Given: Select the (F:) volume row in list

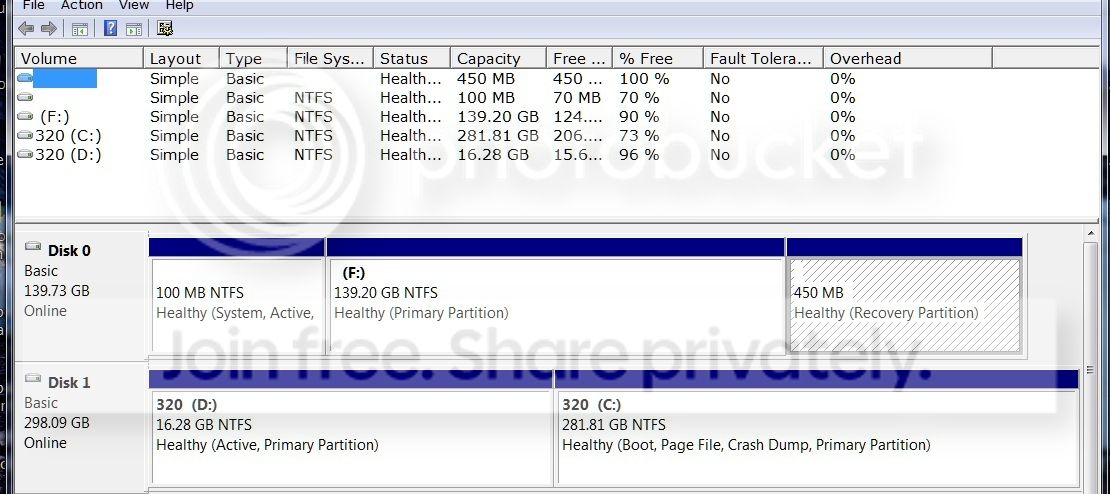Looking at the screenshot, I should click(556, 117).
